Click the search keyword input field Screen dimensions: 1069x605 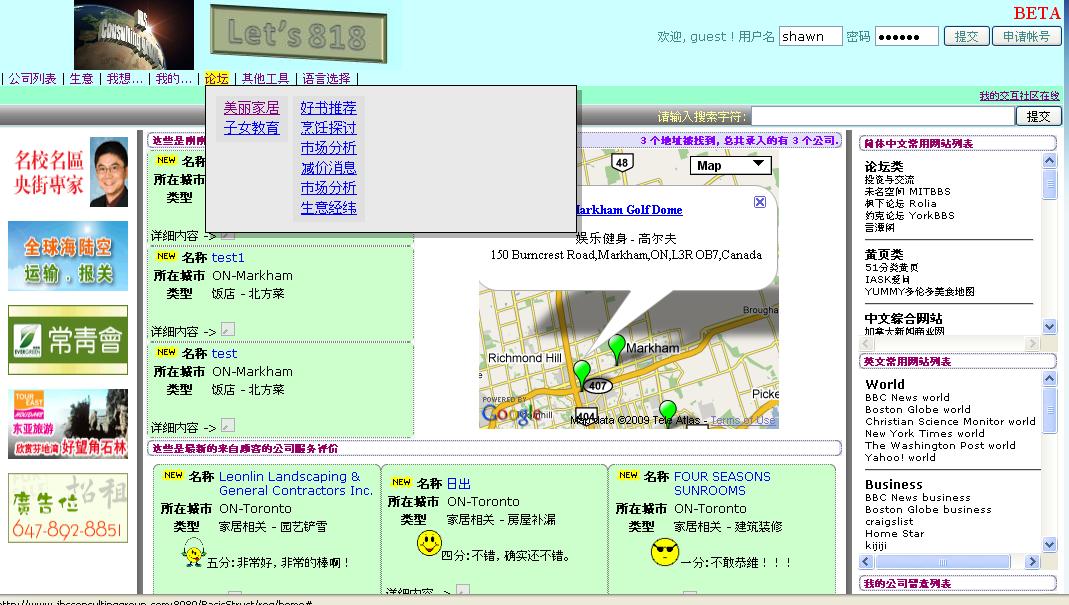pyautogui.click(x=882, y=117)
